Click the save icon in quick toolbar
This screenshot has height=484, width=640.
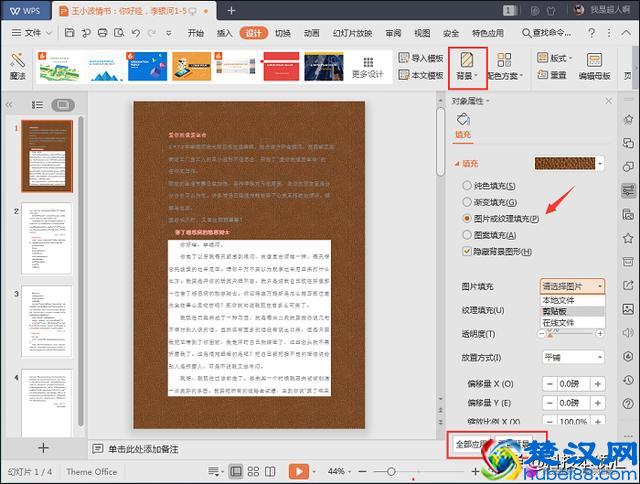click(69, 33)
